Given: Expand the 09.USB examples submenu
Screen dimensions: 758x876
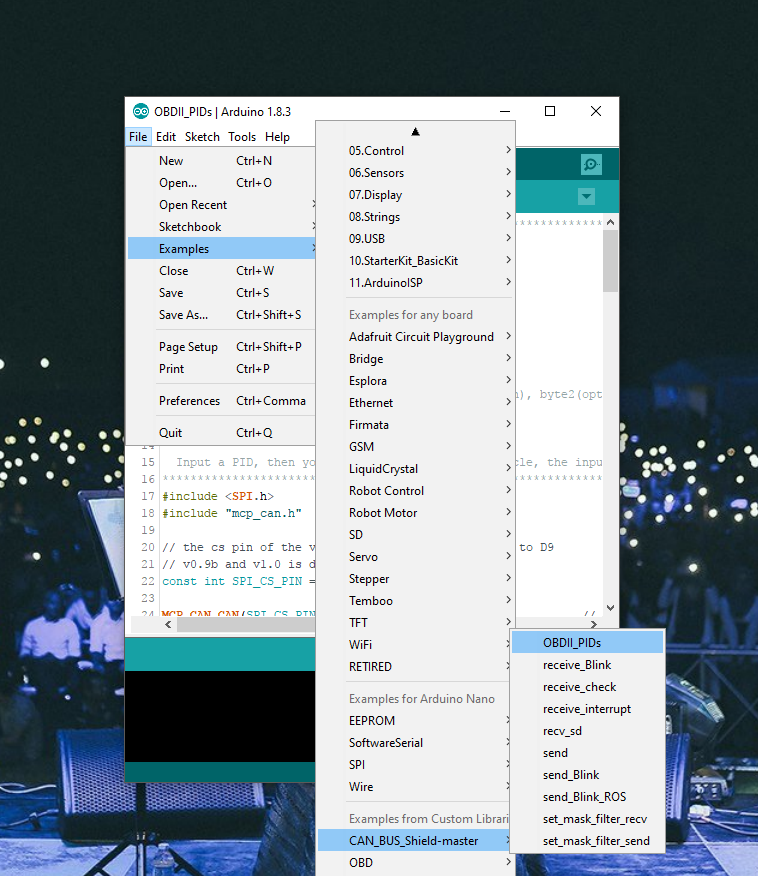Looking at the screenshot, I should (415, 239).
